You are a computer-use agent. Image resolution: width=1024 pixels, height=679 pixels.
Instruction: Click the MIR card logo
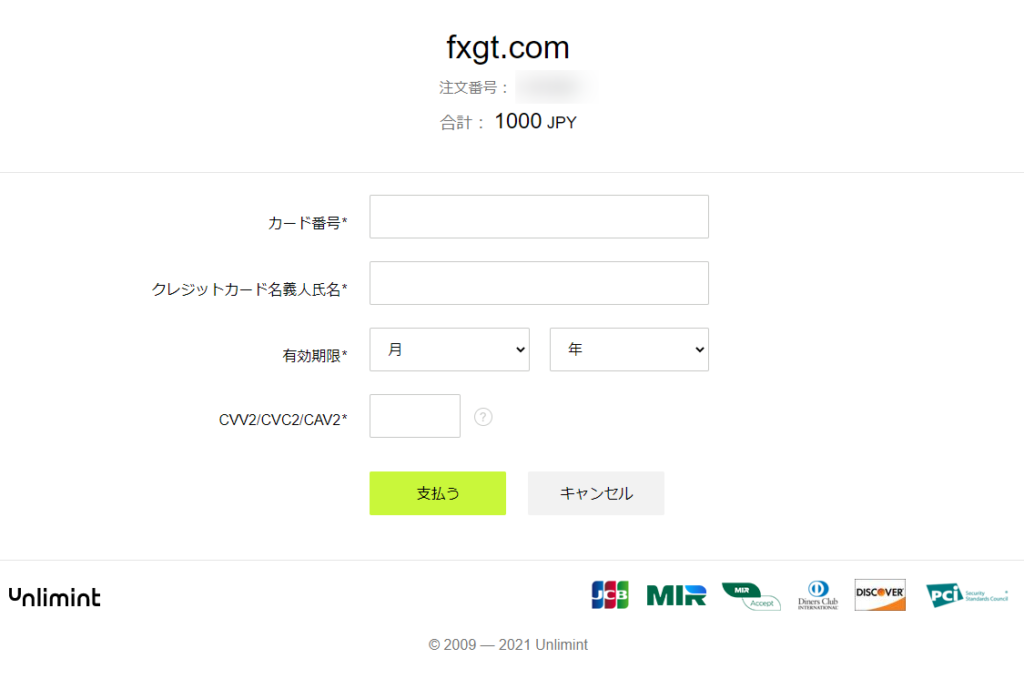pos(676,595)
